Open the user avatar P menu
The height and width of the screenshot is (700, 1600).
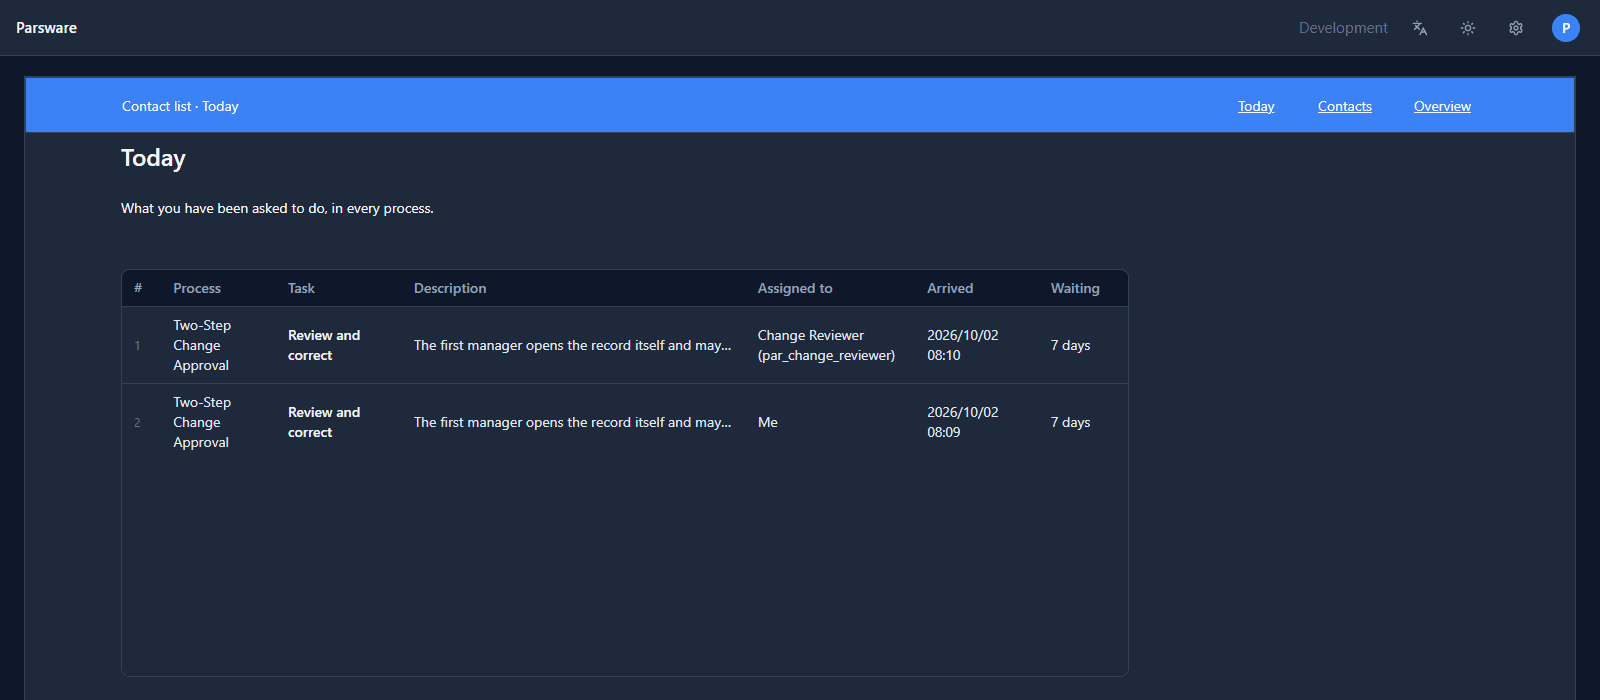1566,28
